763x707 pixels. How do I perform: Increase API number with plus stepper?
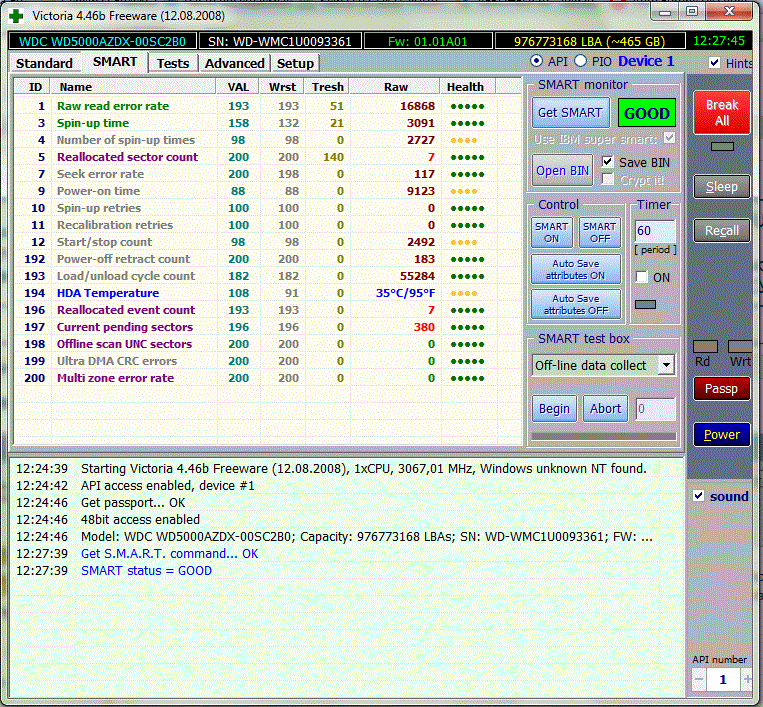click(747, 679)
